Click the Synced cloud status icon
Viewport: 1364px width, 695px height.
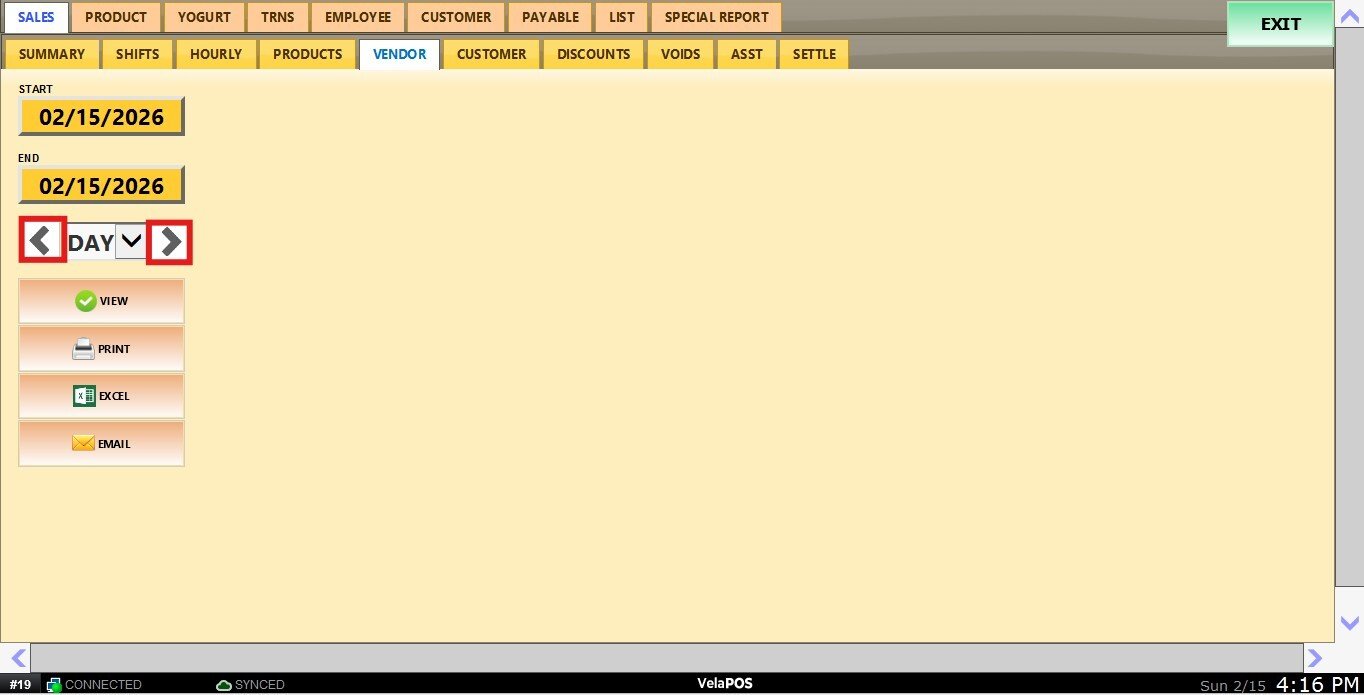coord(224,685)
